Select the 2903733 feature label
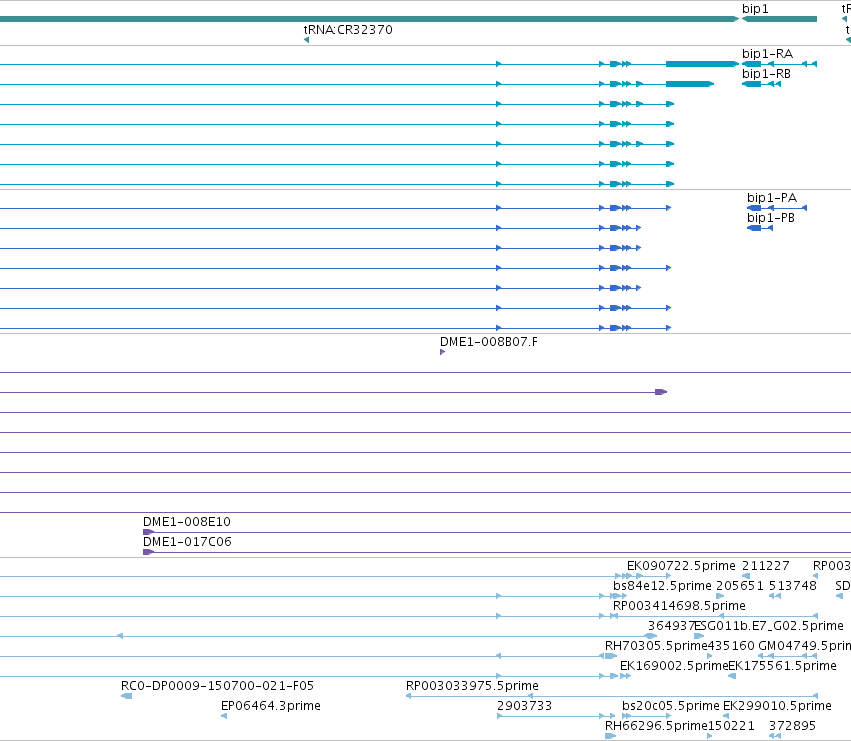 [524, 706]
